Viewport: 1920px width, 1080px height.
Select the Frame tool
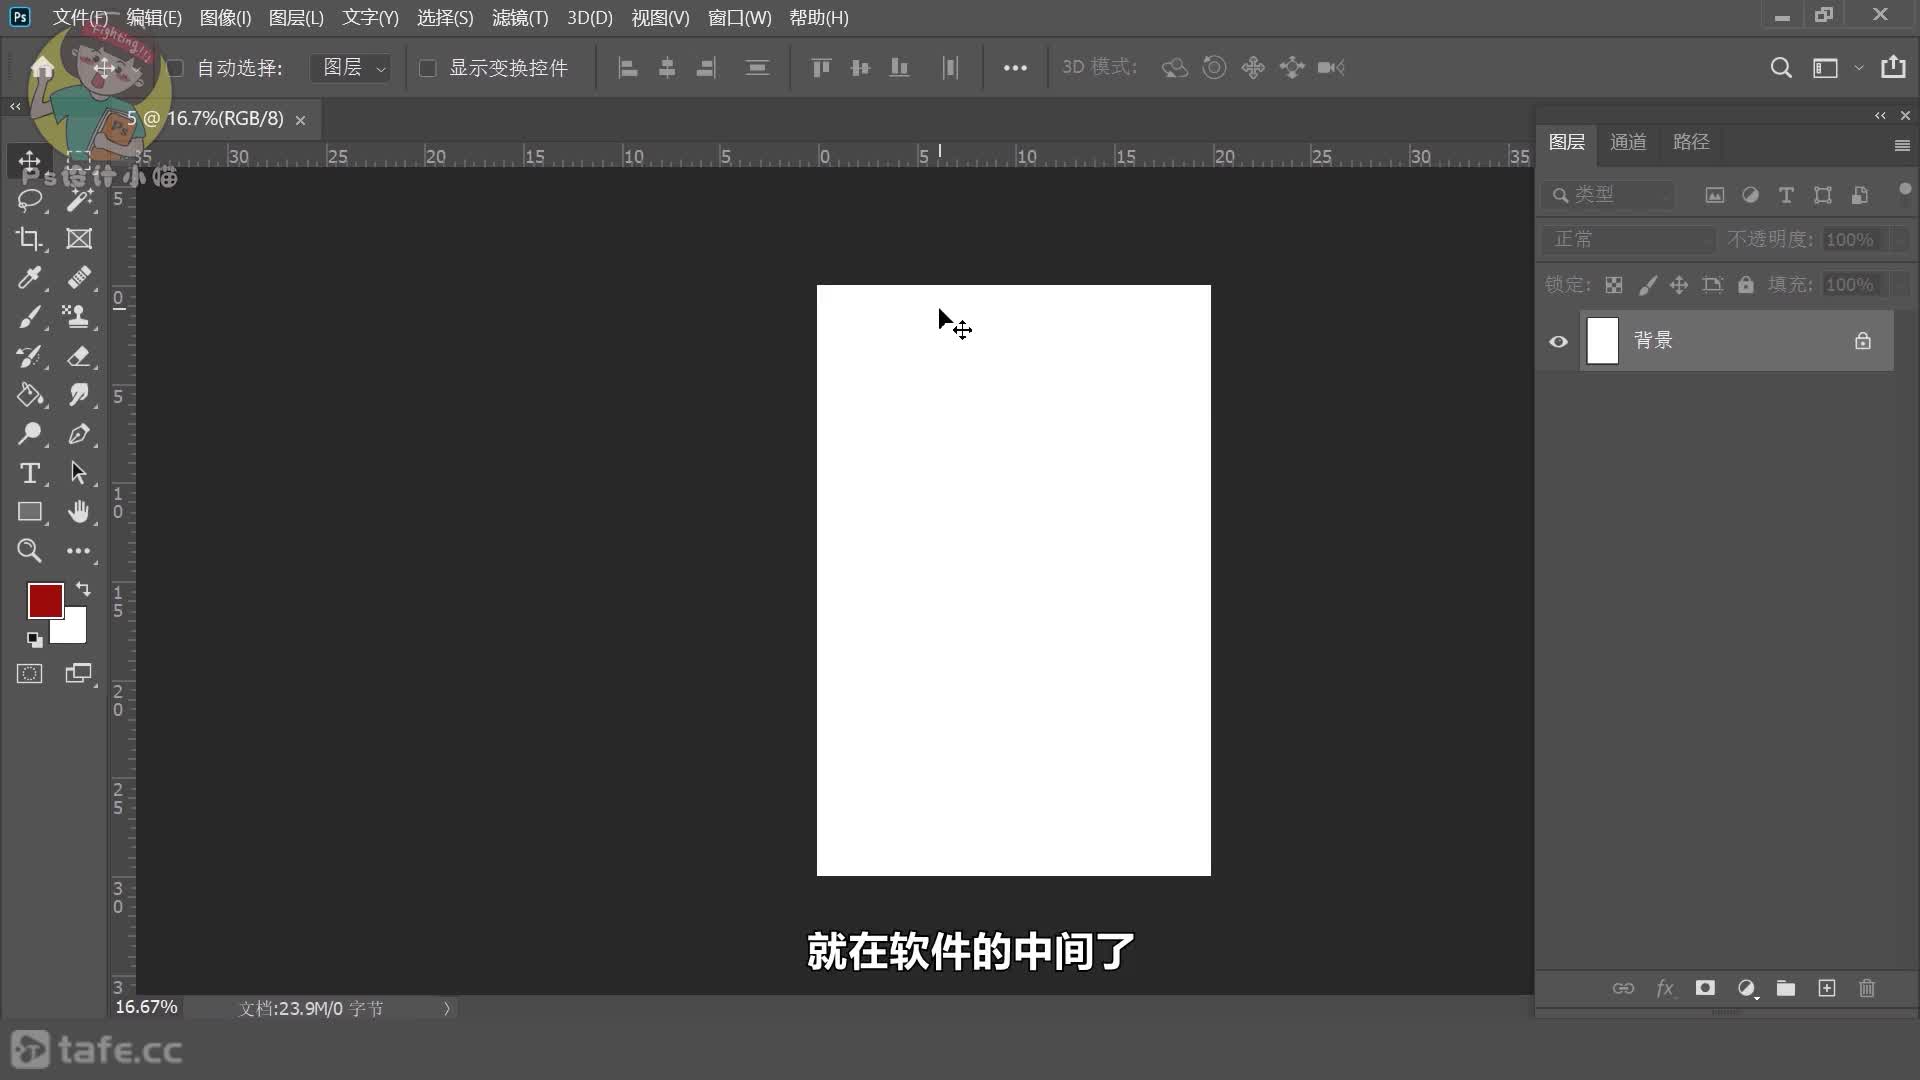(79, 239)
